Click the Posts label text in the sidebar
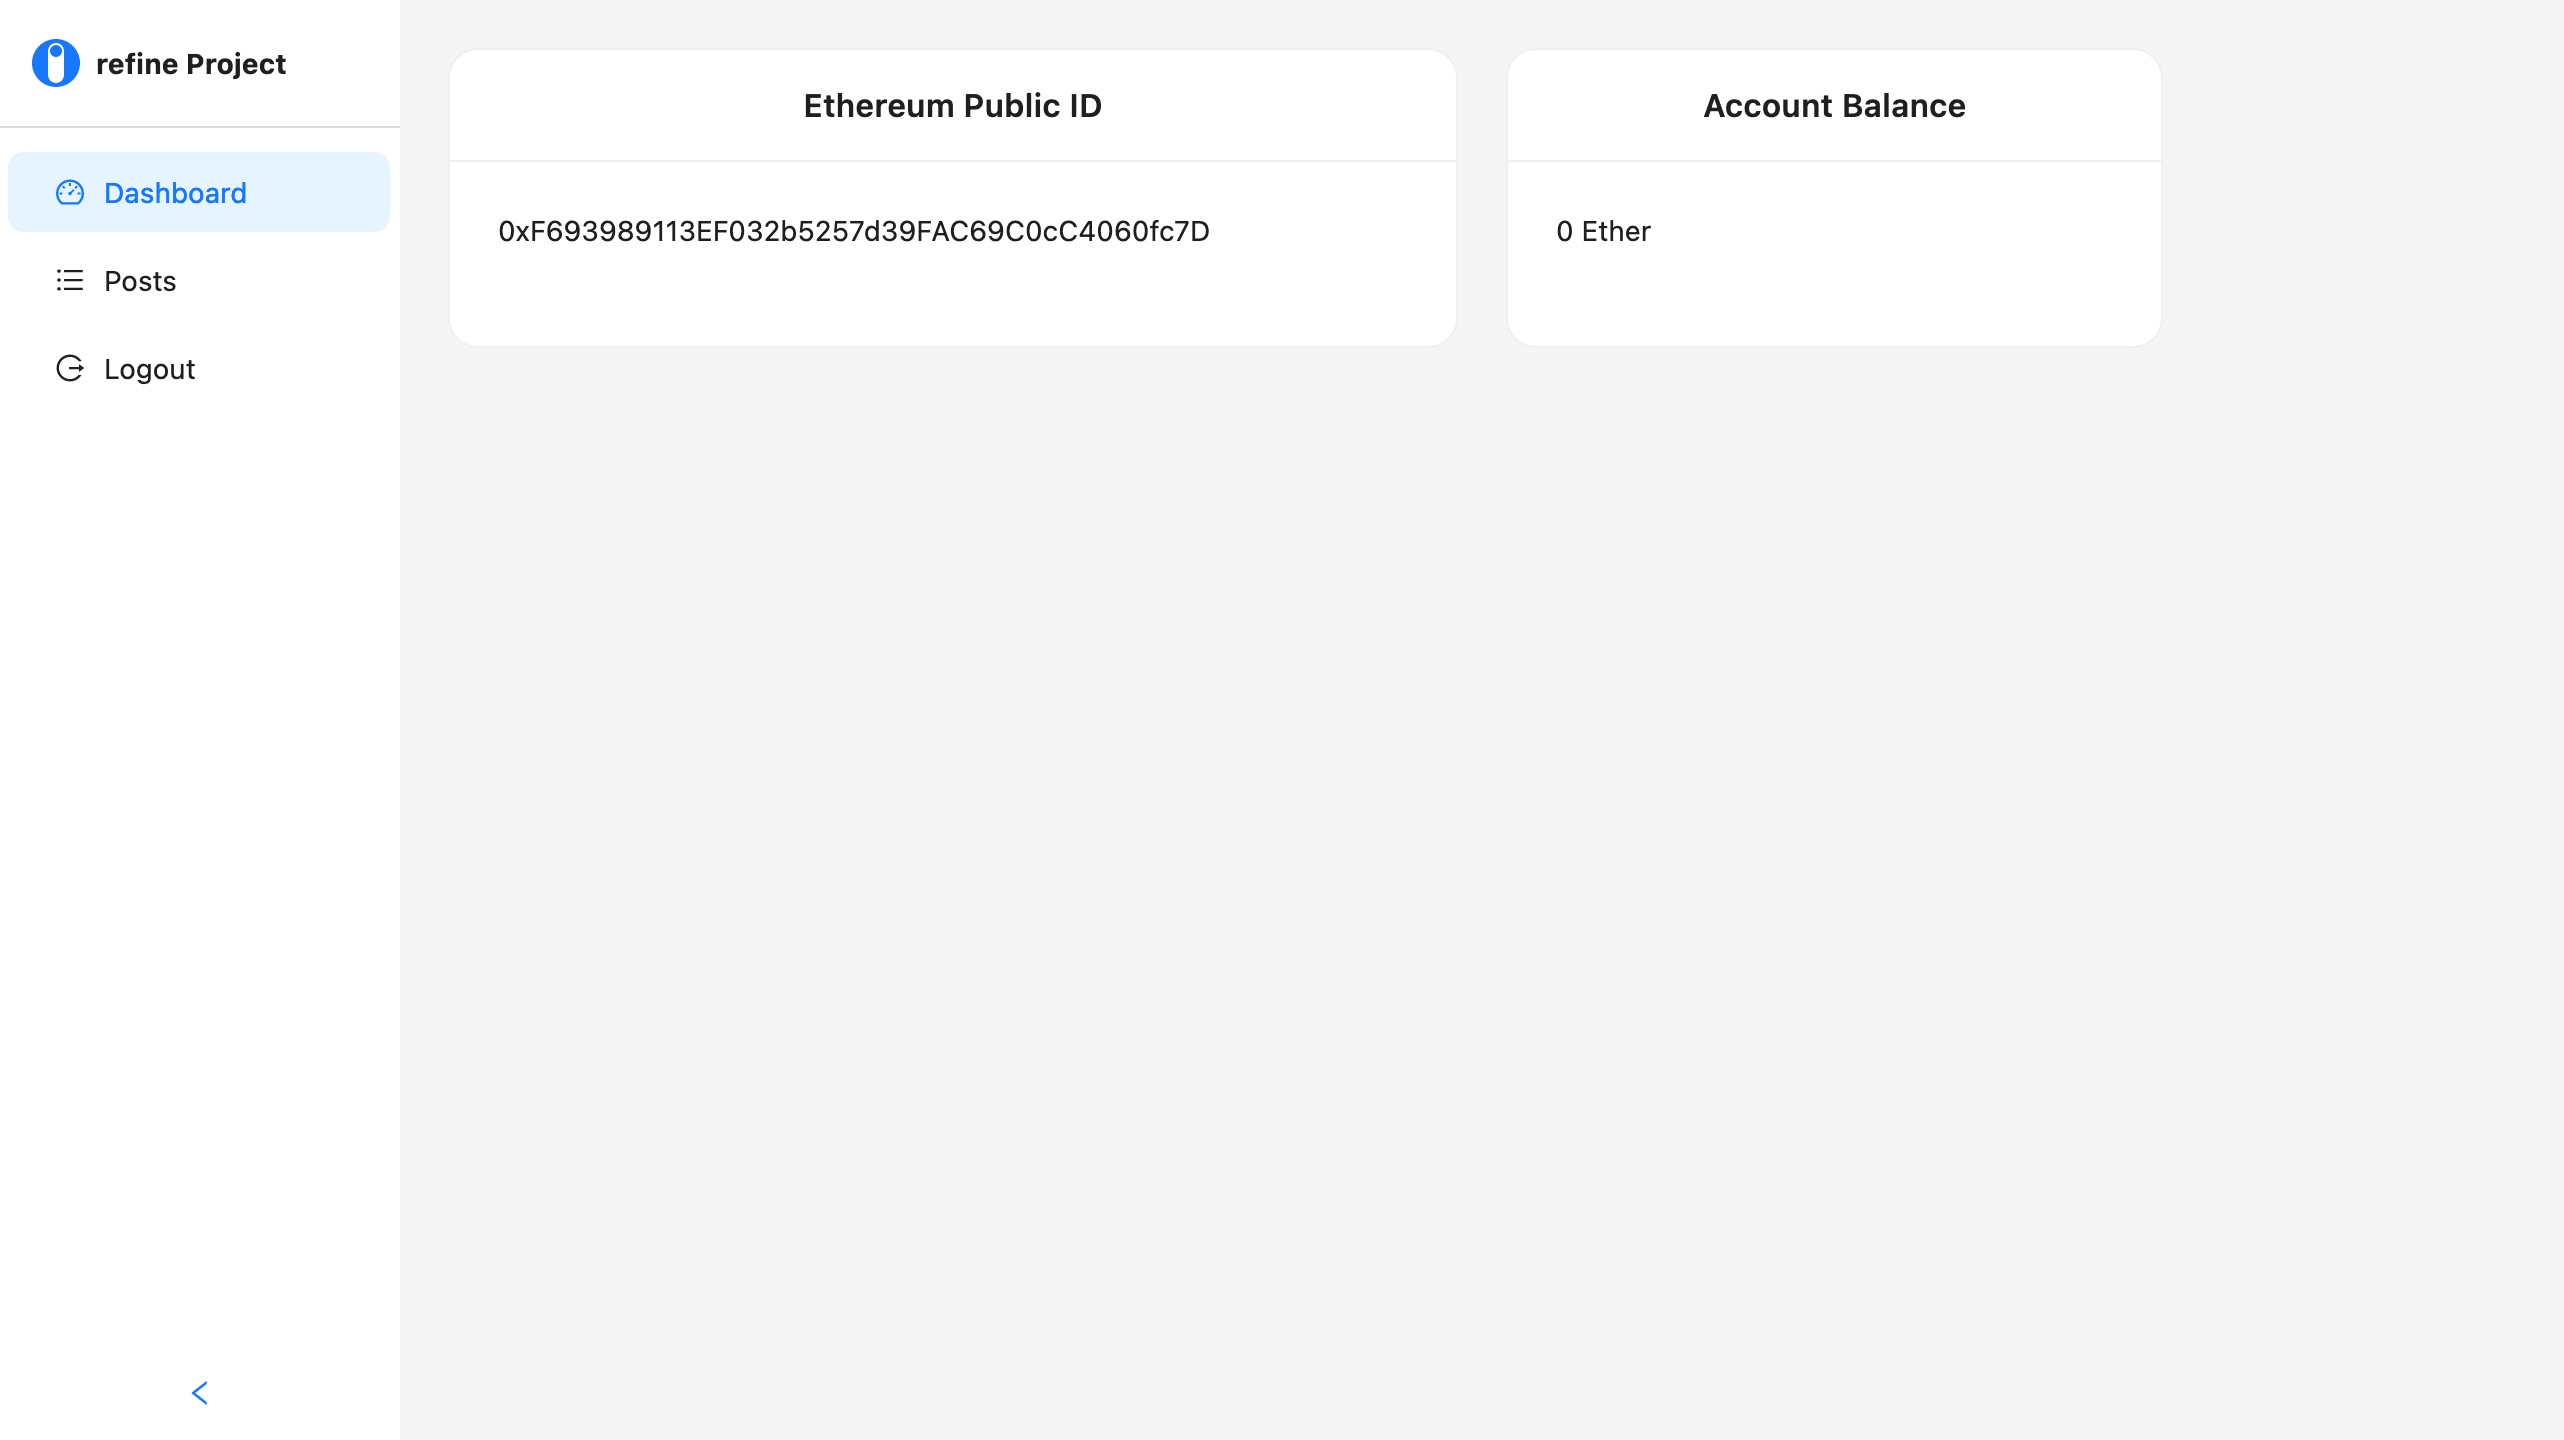This screenshot has height=1440, width=2564. pos(140,281)
